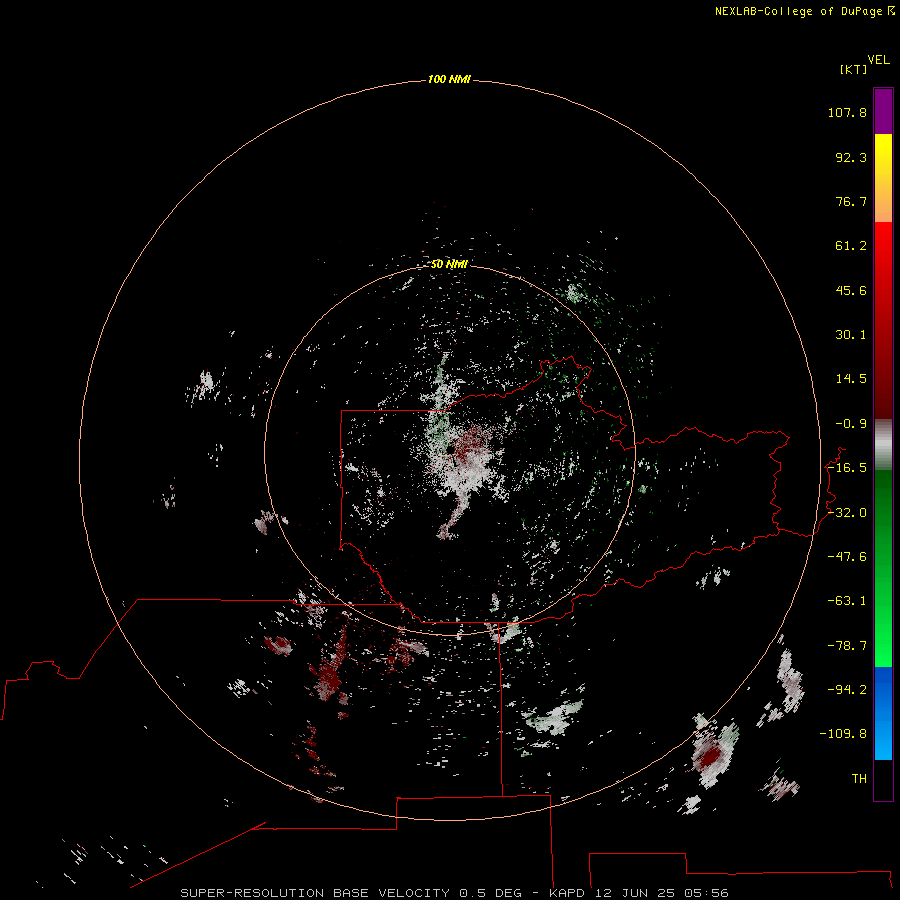The height and width of the screenshot is (900, 900).
Task: Click the blue segment of the velocity color bar
Action: (883, 713)
